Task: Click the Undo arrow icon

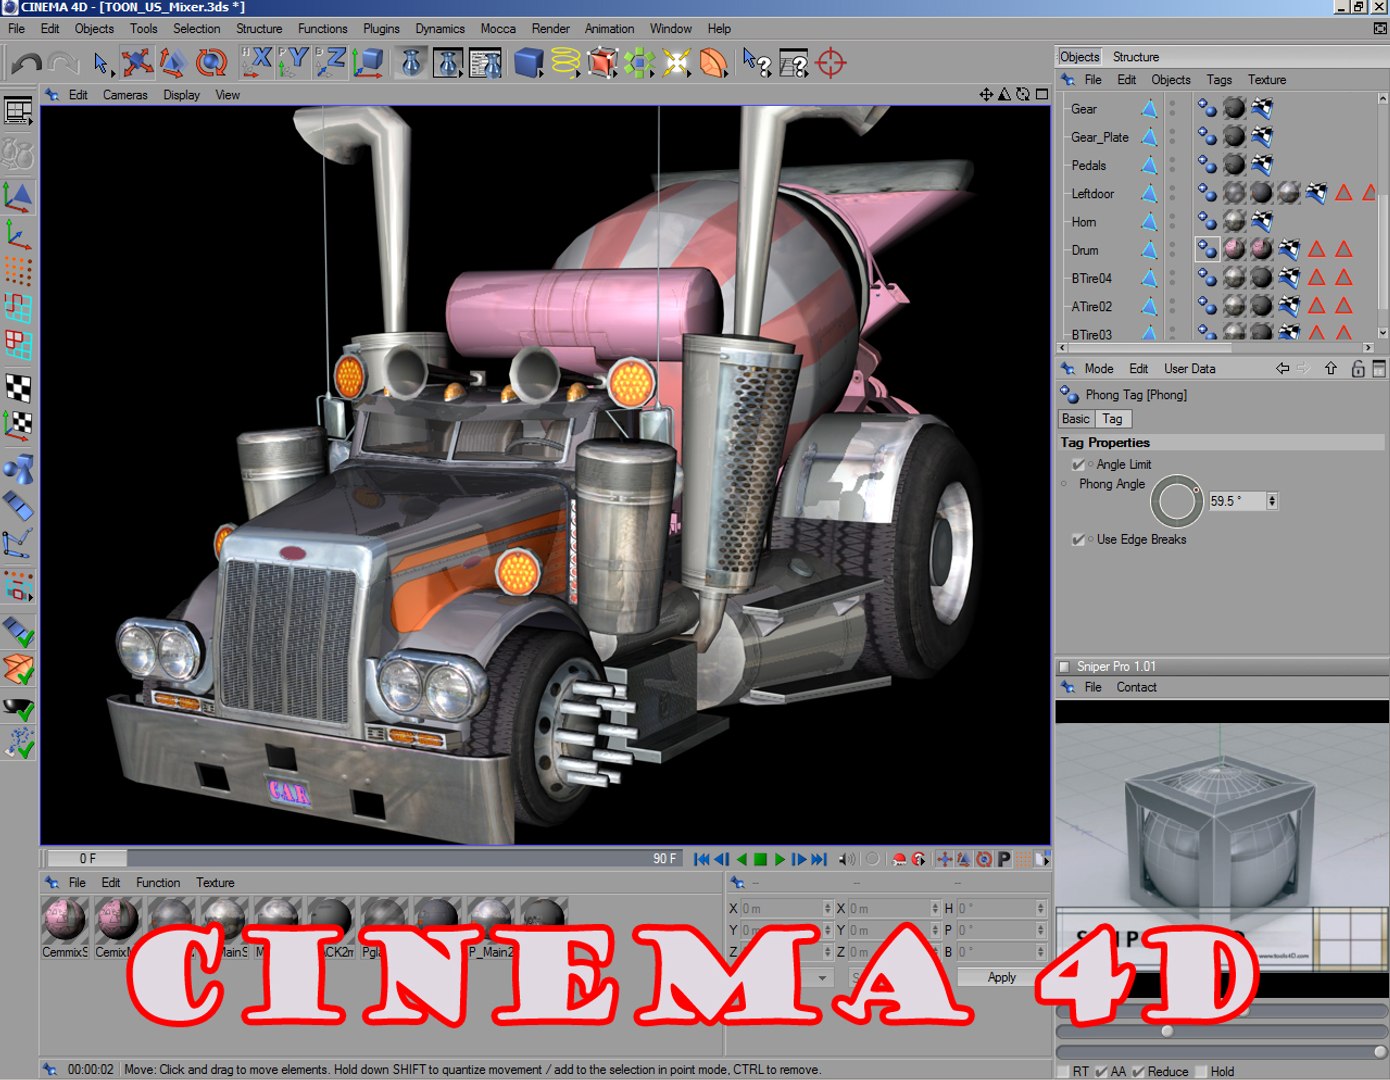Action: pyautogui.click(x=27, y=63)
